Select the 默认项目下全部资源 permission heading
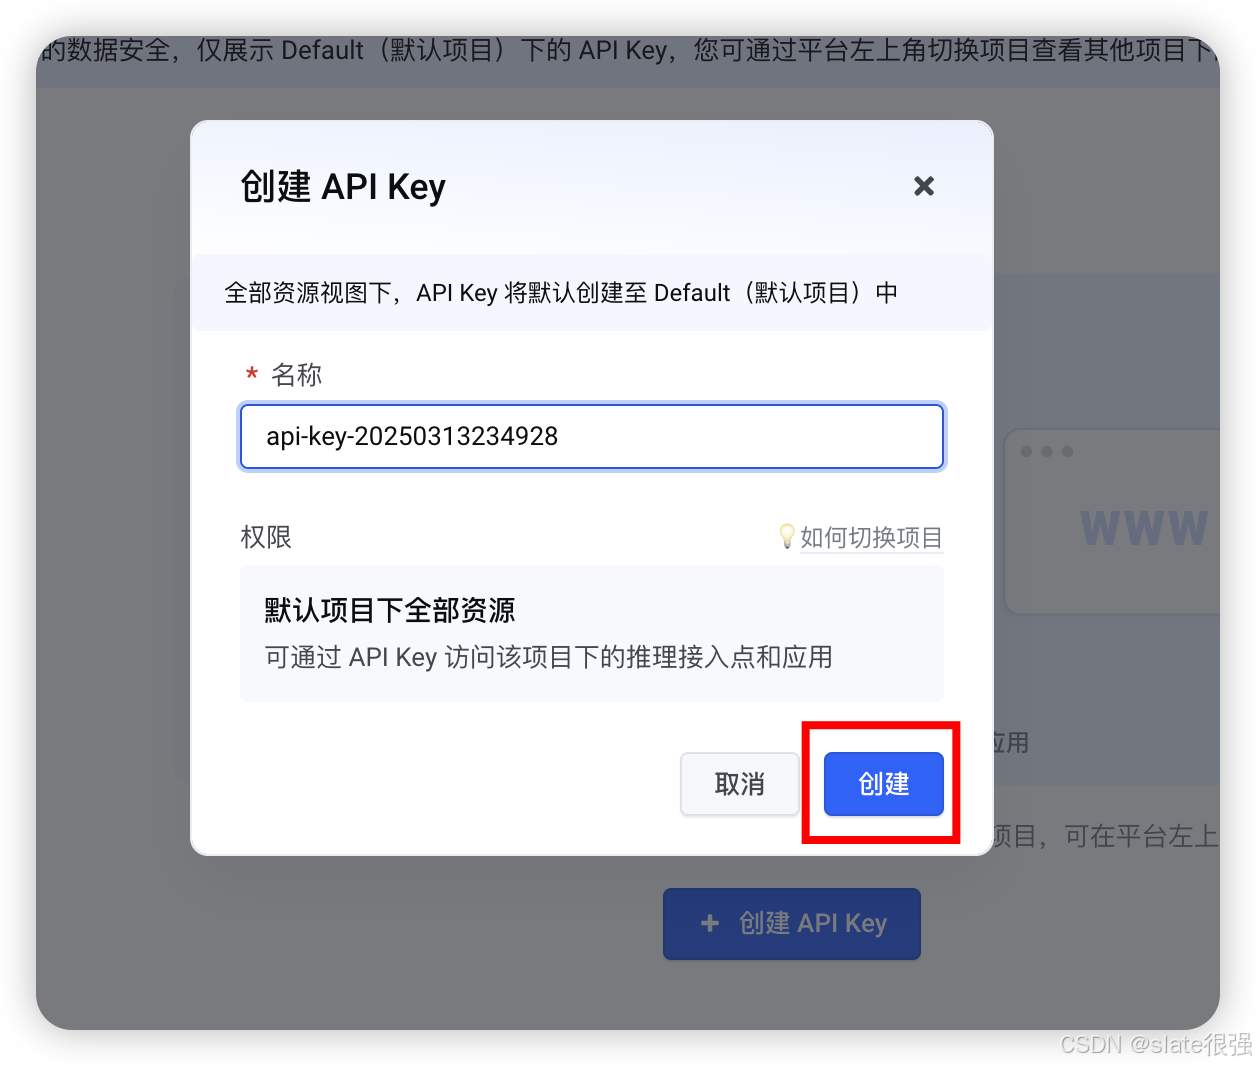Image resolution: width=1256 pixels, height=1066 pixels. point(390,610)
